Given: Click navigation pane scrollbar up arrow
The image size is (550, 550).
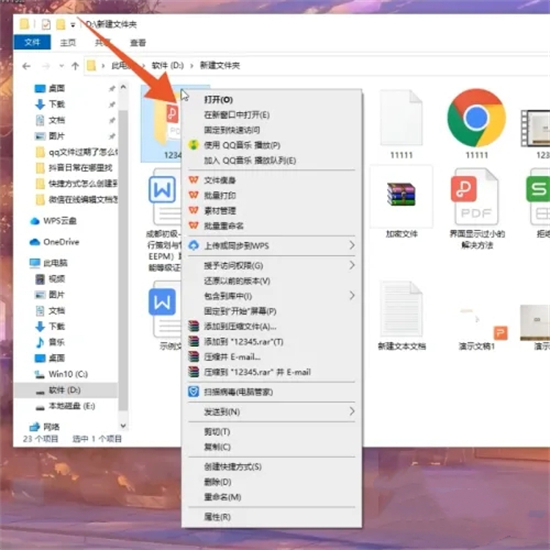Looking at the screenshot, I should tap(123, 87).
